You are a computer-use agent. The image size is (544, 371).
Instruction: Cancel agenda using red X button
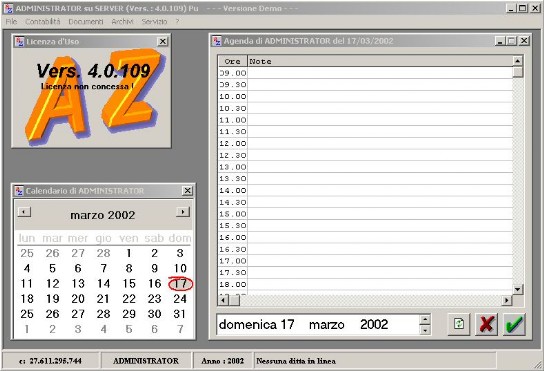(x=486, y=324)
